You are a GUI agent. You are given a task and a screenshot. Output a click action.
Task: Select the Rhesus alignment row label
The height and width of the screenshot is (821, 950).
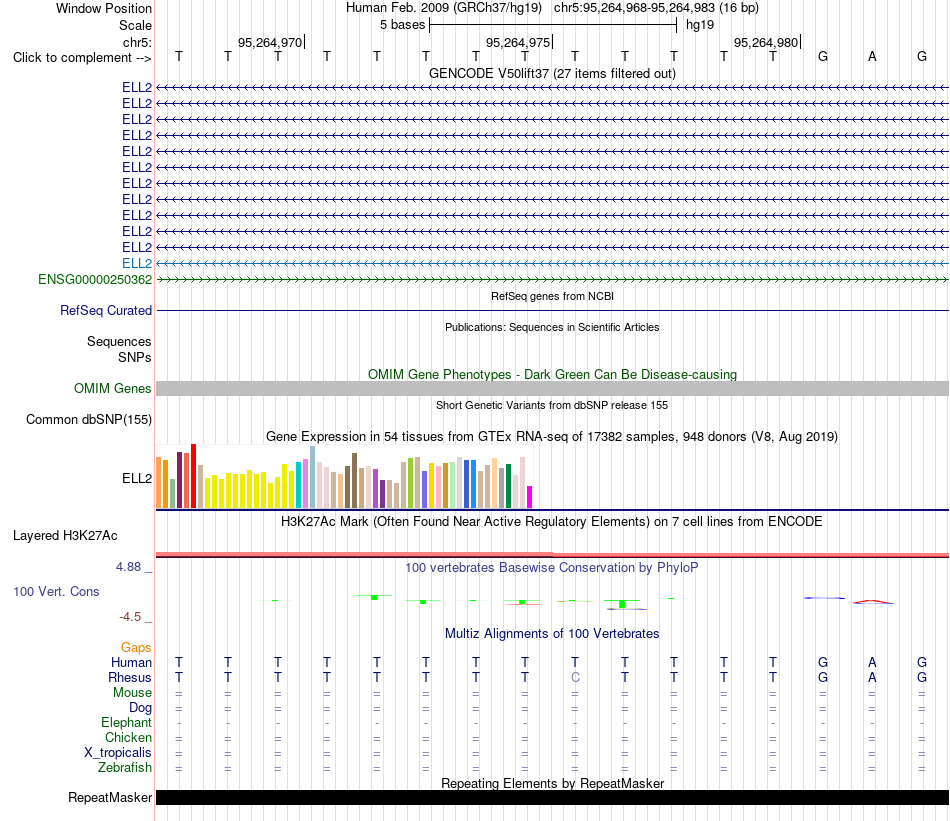click(130, 677)
